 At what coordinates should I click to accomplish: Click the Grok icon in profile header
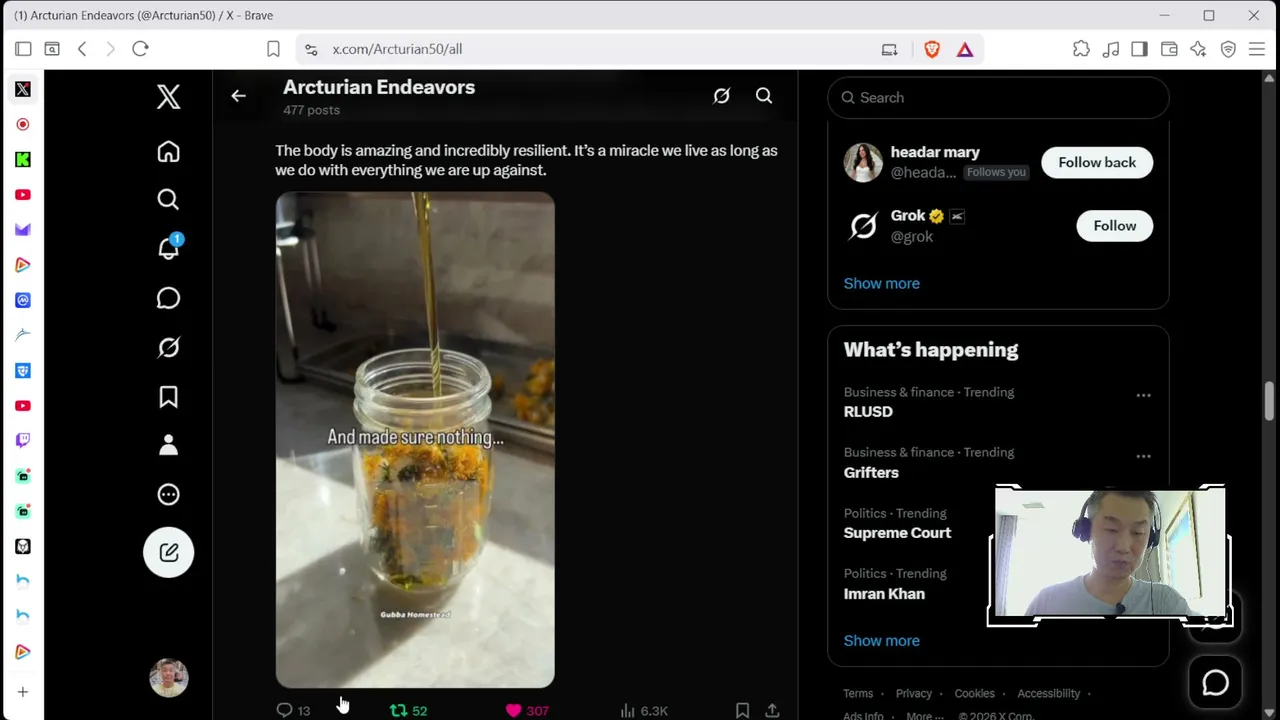coord(721,96)
